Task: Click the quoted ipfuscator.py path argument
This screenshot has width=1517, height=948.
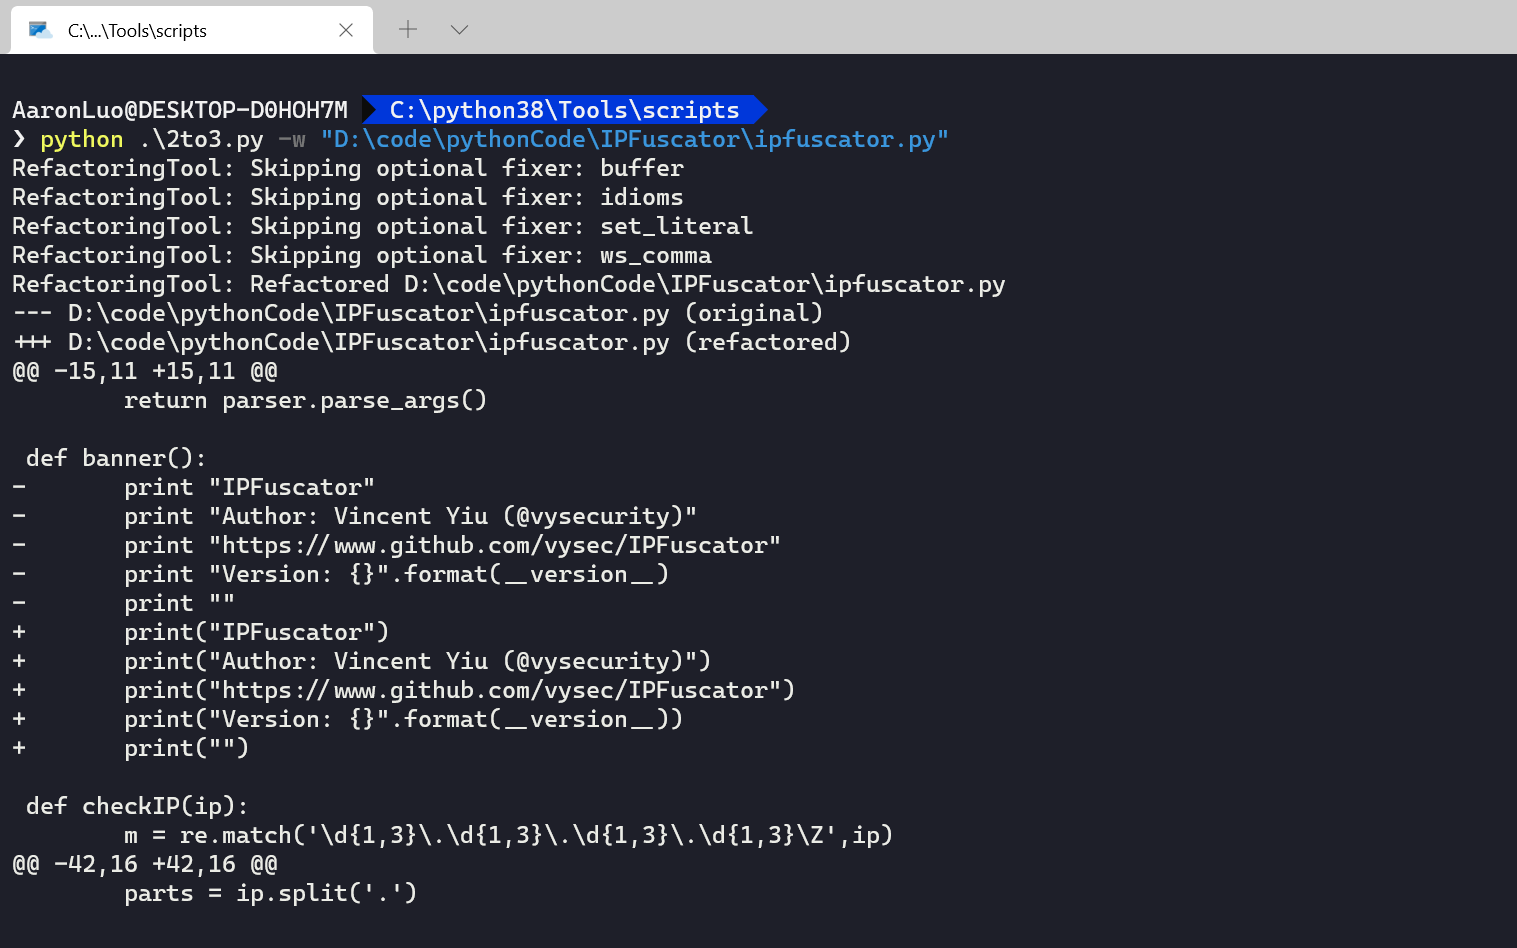Action: pyautogui.click(x=634, y=139)
